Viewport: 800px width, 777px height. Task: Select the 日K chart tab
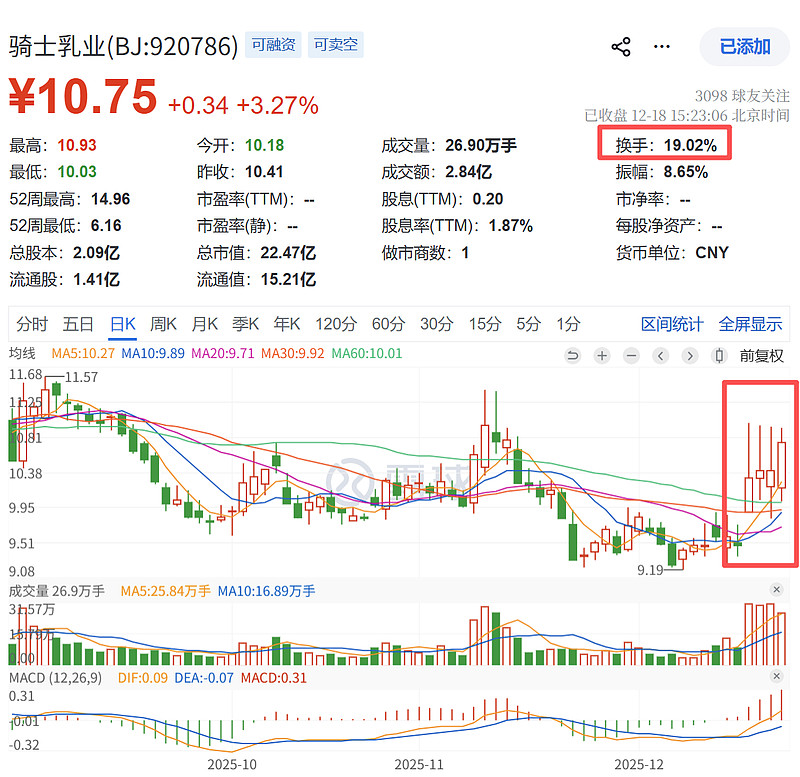(x=123, y=324)
